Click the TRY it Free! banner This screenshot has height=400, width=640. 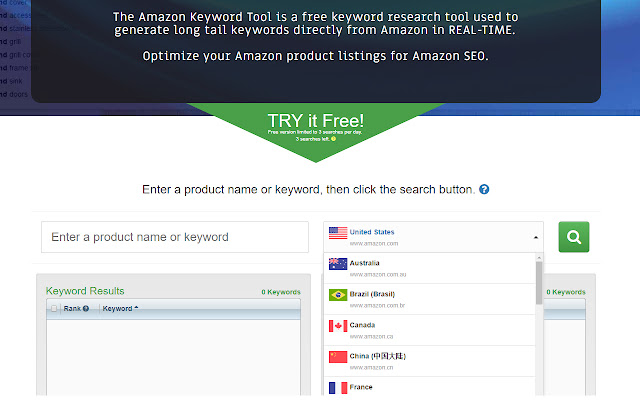coord(315,124)
